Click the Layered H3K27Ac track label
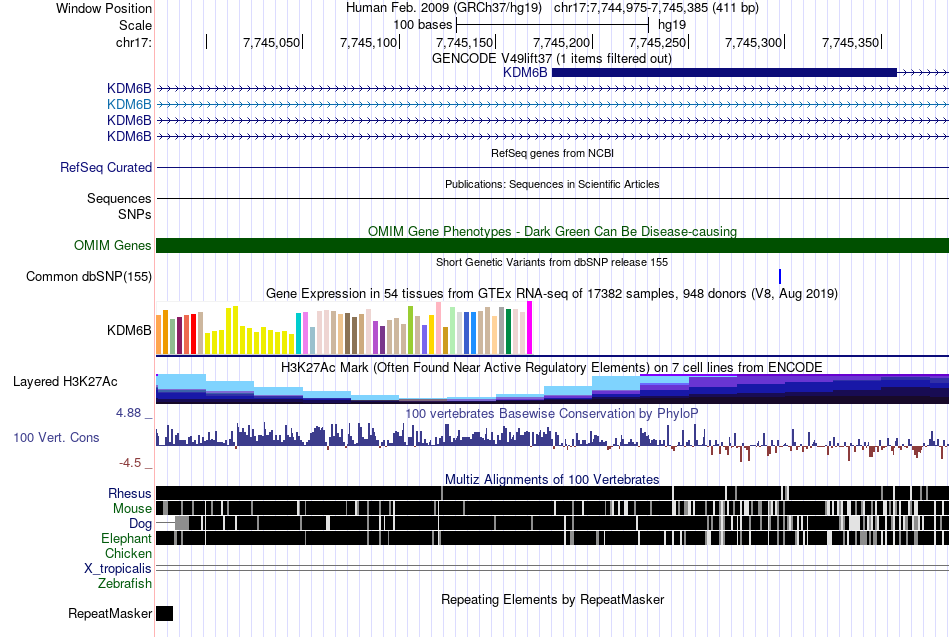This screenshot has height=637, width=950. click(x=65, y=382)
